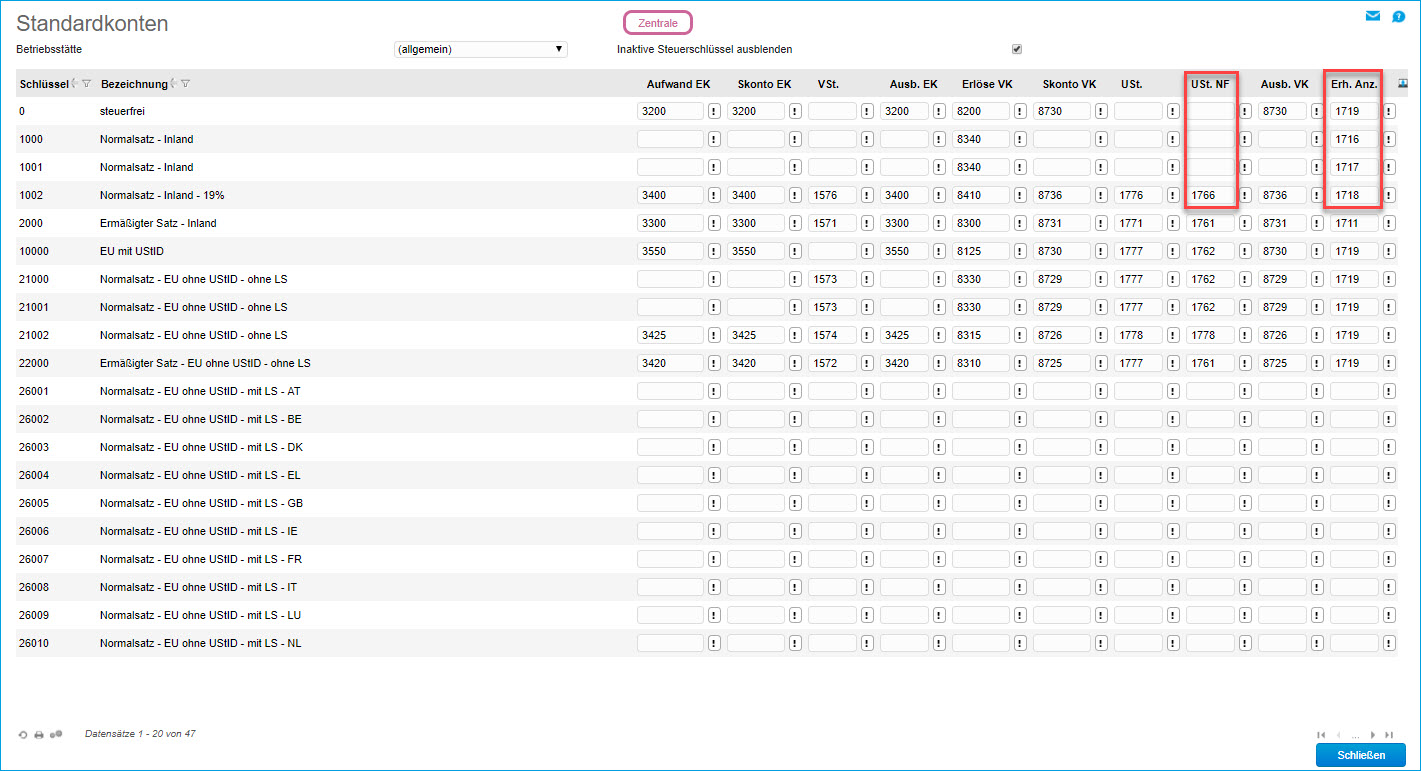Click Erlöse VK field with 8410
The image size is (1421, 771).
[x=981, y=195]
